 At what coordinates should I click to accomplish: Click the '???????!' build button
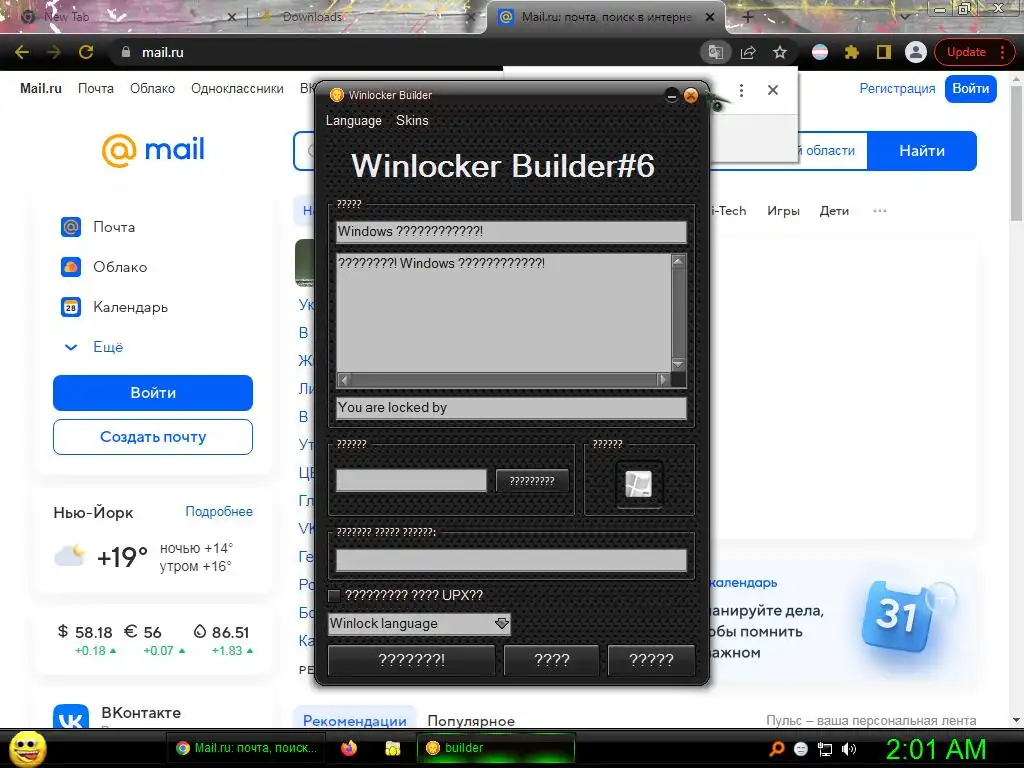pos(411,660)
